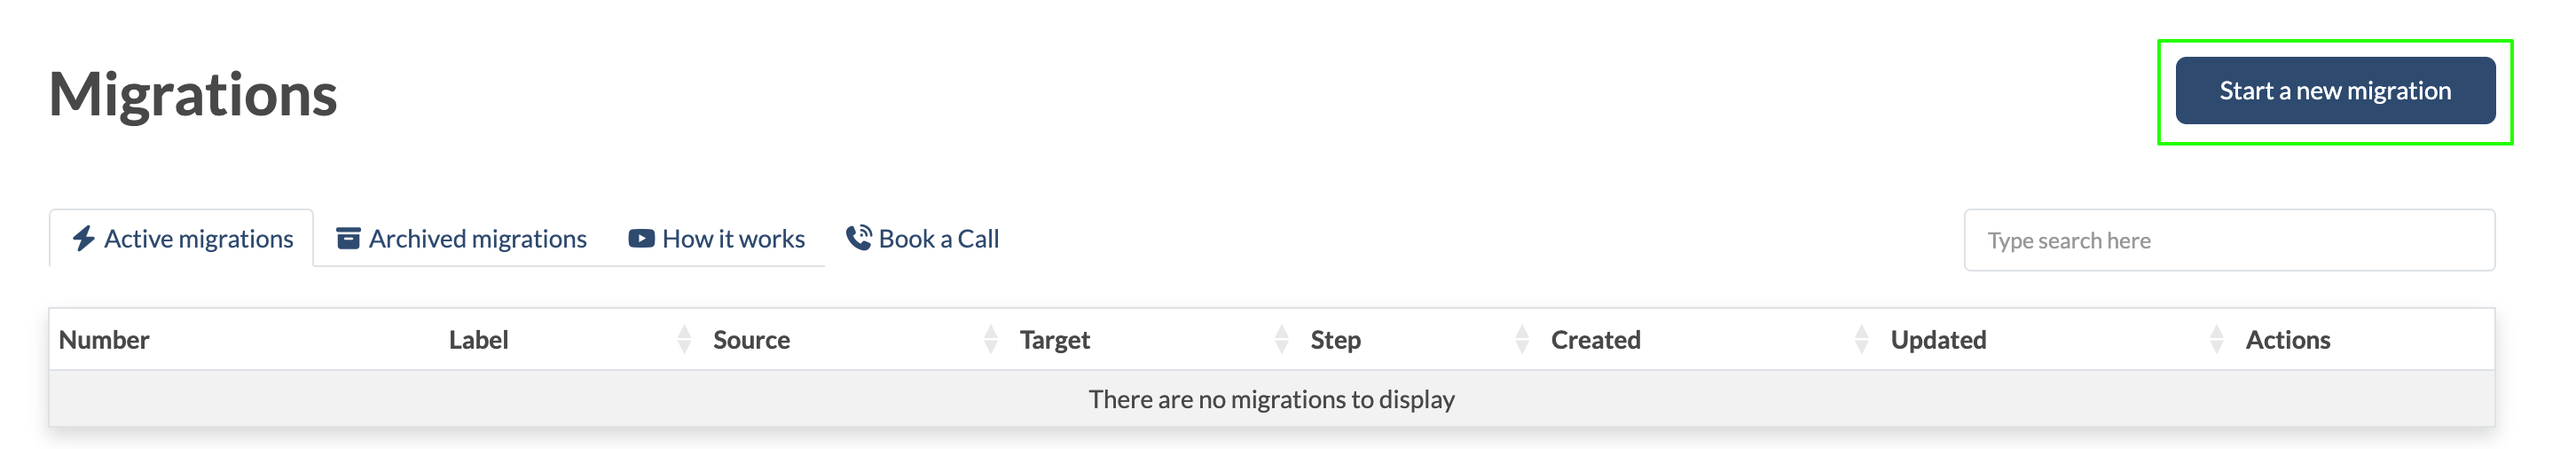Sort by Label using its sort arrows
2576x449 pixels.
pyautogui.click(x=684, y=340)
